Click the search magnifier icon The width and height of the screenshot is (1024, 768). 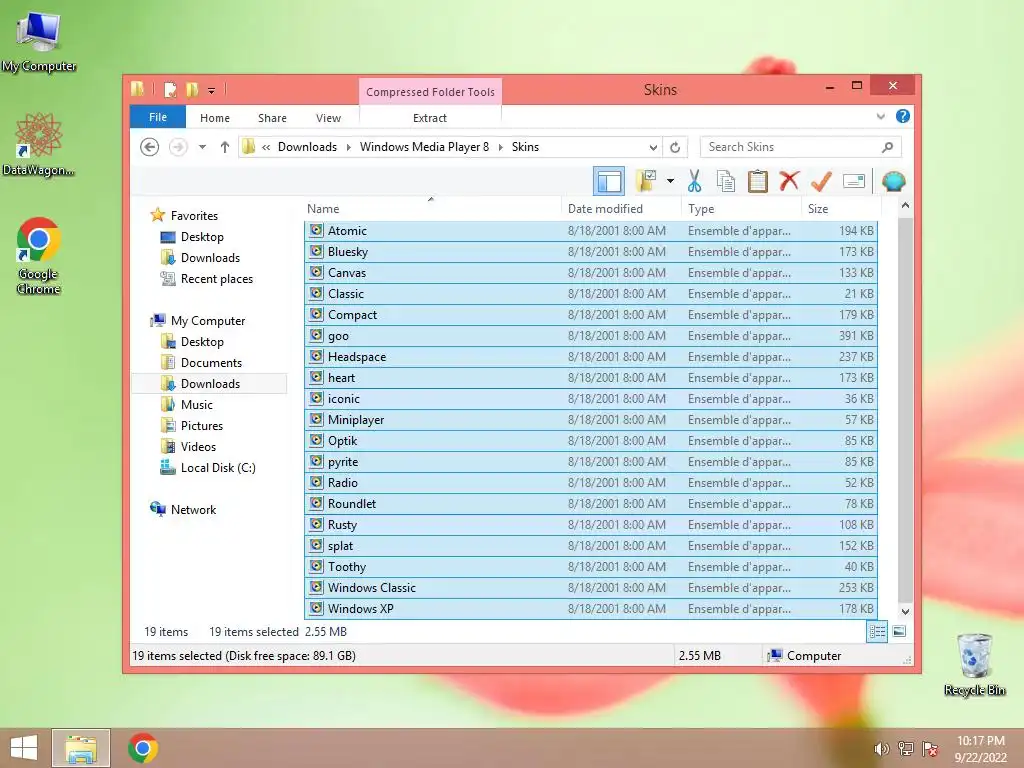(x=887, y=147)
